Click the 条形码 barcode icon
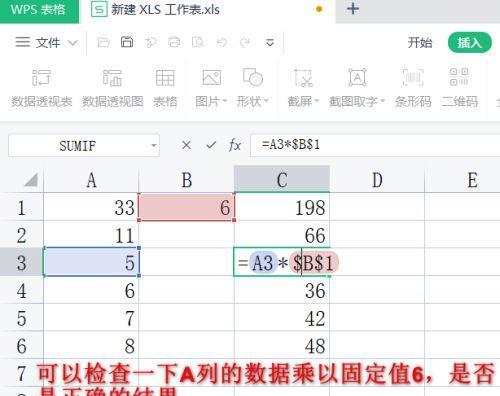500x396 pixels. pos(413,77)
